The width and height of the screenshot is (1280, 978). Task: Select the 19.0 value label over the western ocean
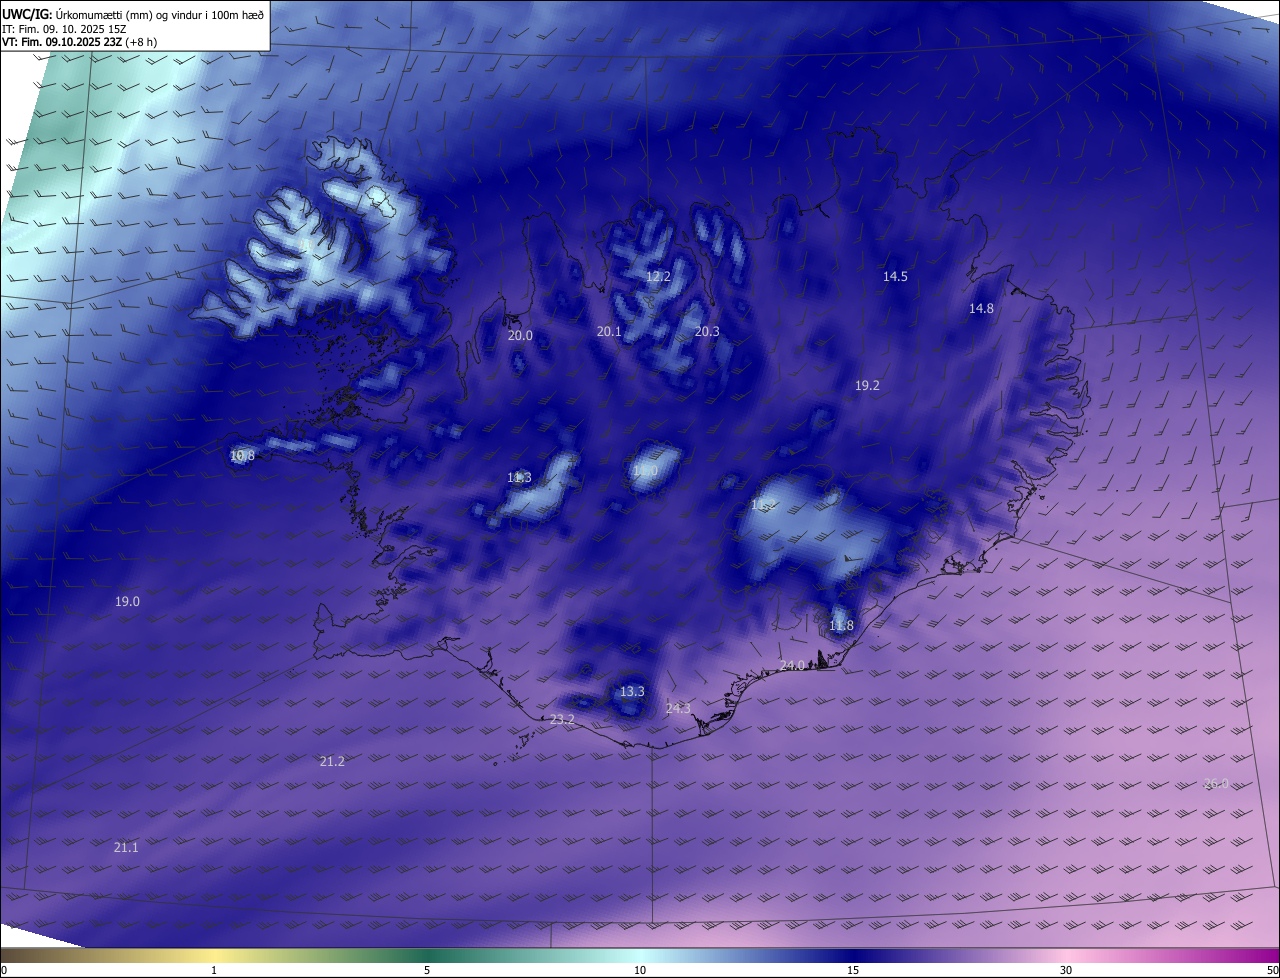127,601
